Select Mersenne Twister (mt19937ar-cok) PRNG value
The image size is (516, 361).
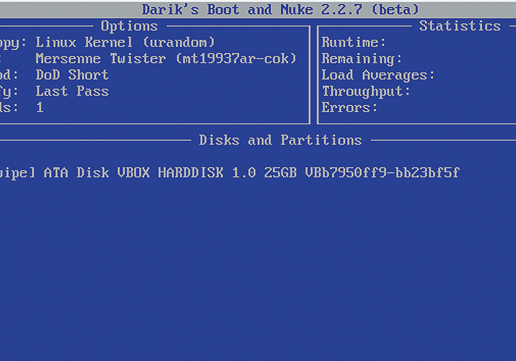point(166,59)
